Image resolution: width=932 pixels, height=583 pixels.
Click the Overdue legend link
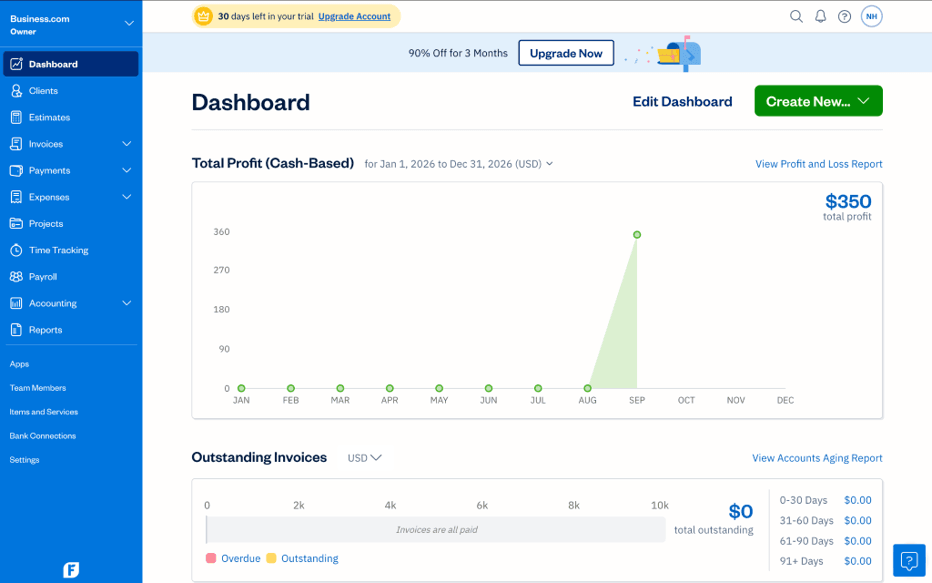[x=241, y=558]
